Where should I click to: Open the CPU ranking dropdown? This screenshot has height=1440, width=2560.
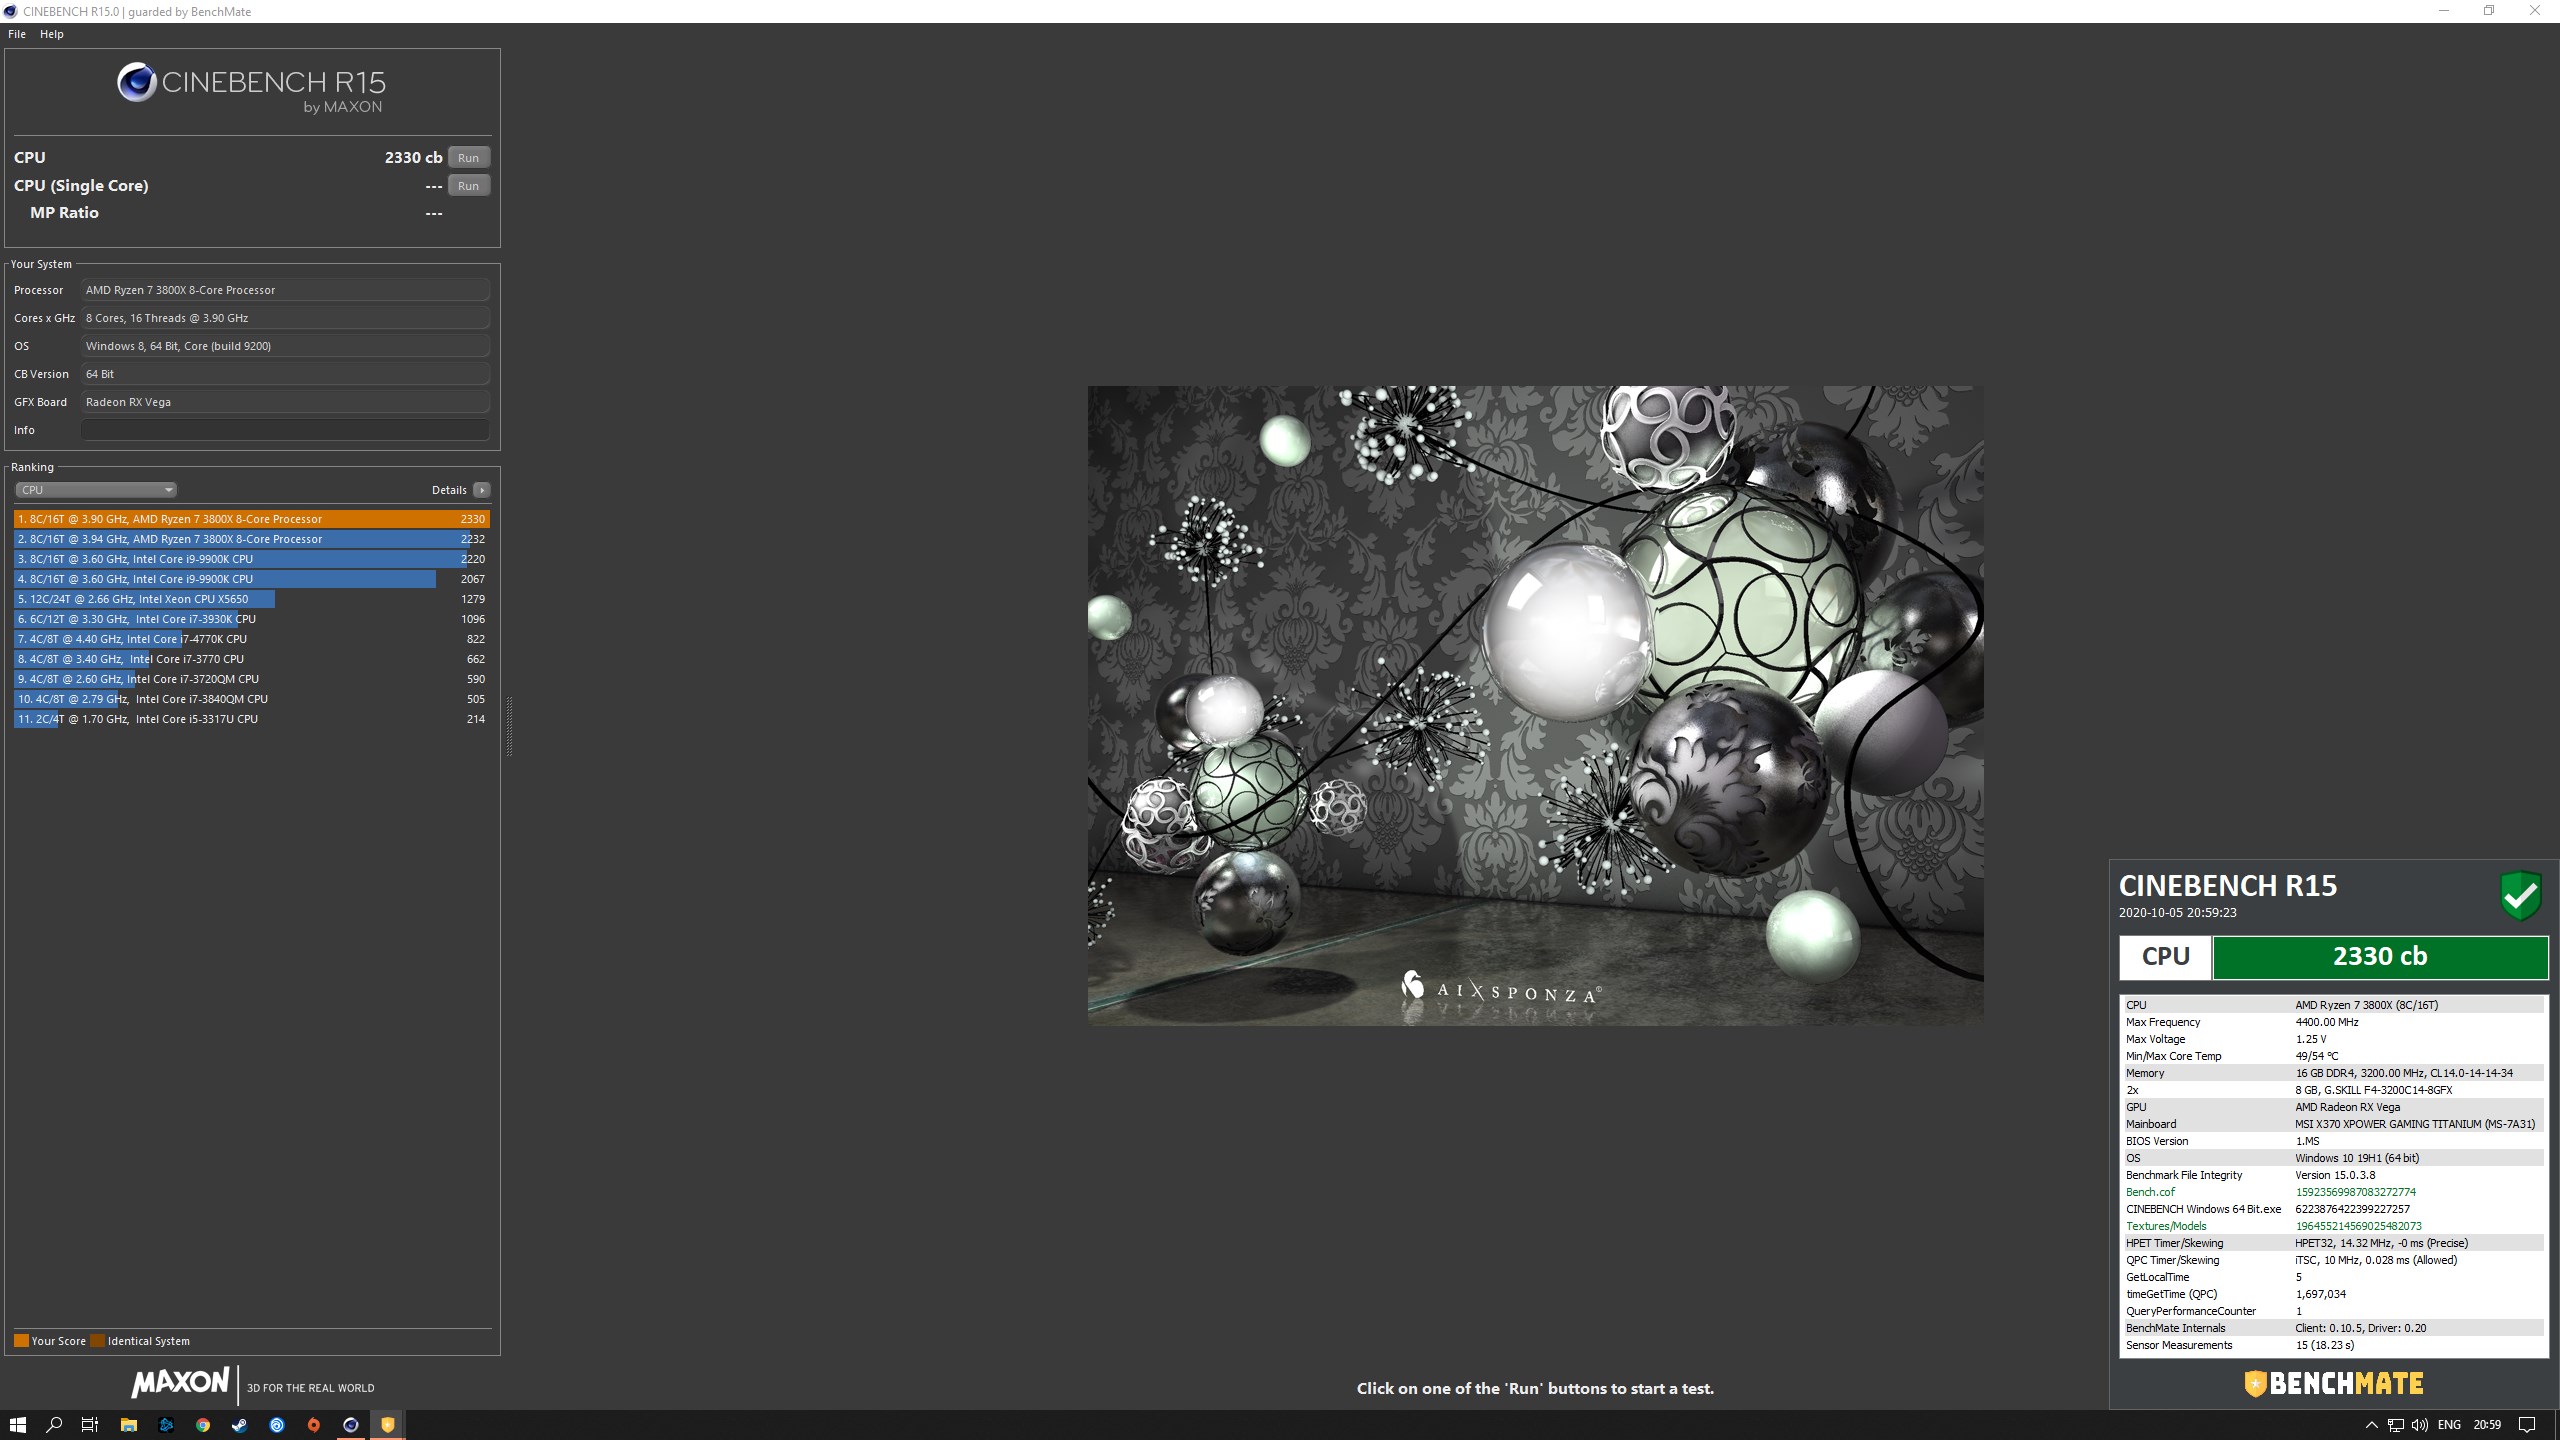coord(96,490)
